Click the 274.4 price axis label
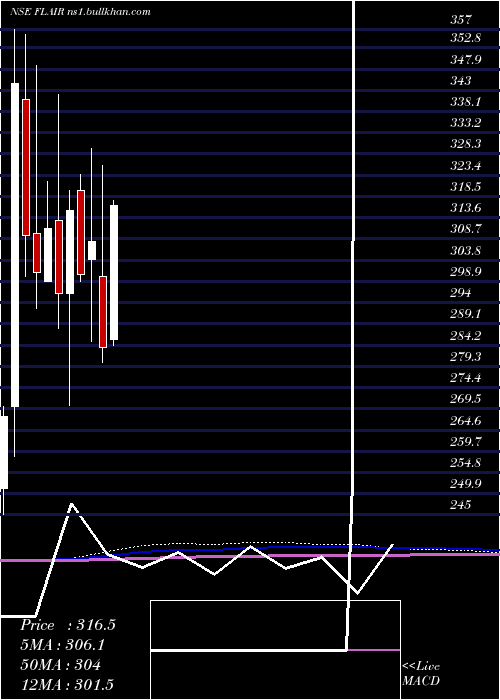Viewport: 500px width, 700px height. 465,378
